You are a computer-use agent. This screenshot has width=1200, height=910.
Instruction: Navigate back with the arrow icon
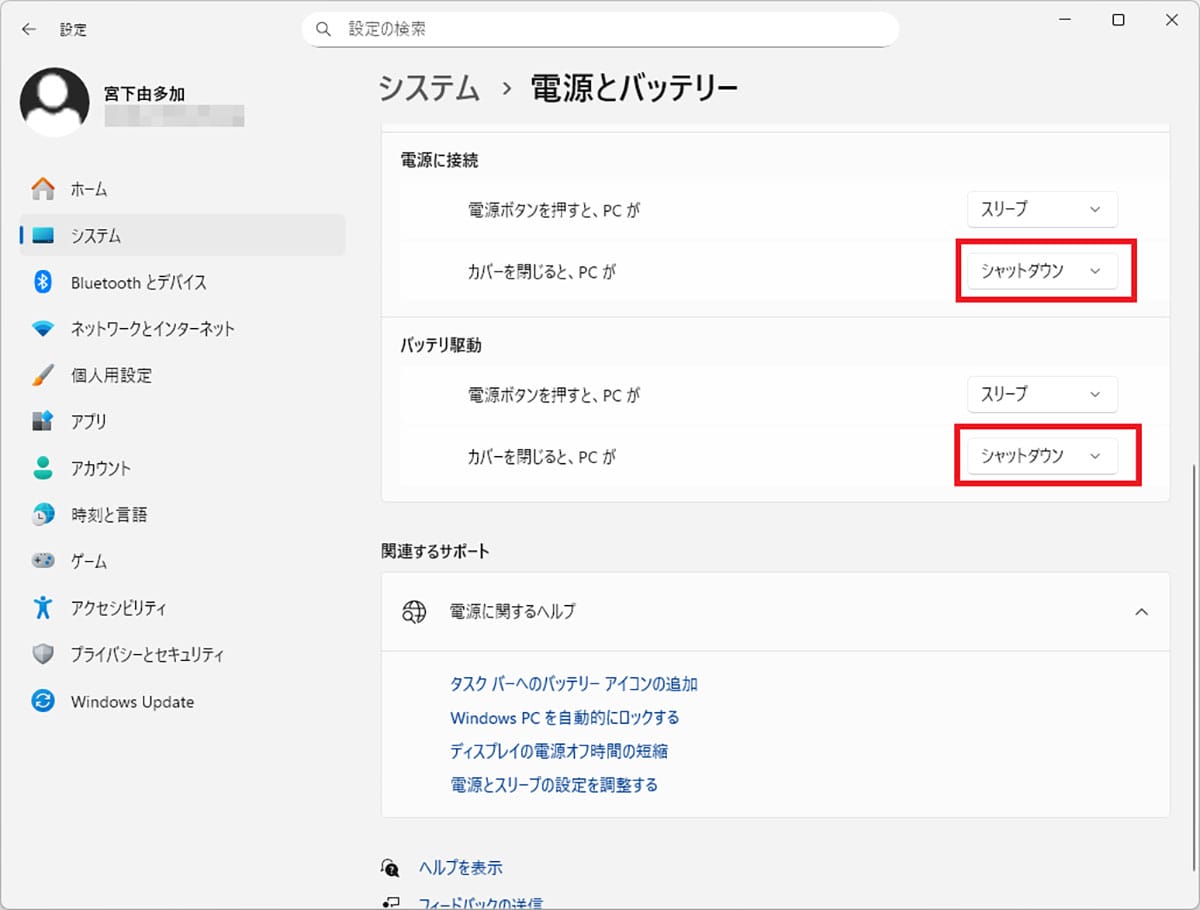tap(28, 29)
